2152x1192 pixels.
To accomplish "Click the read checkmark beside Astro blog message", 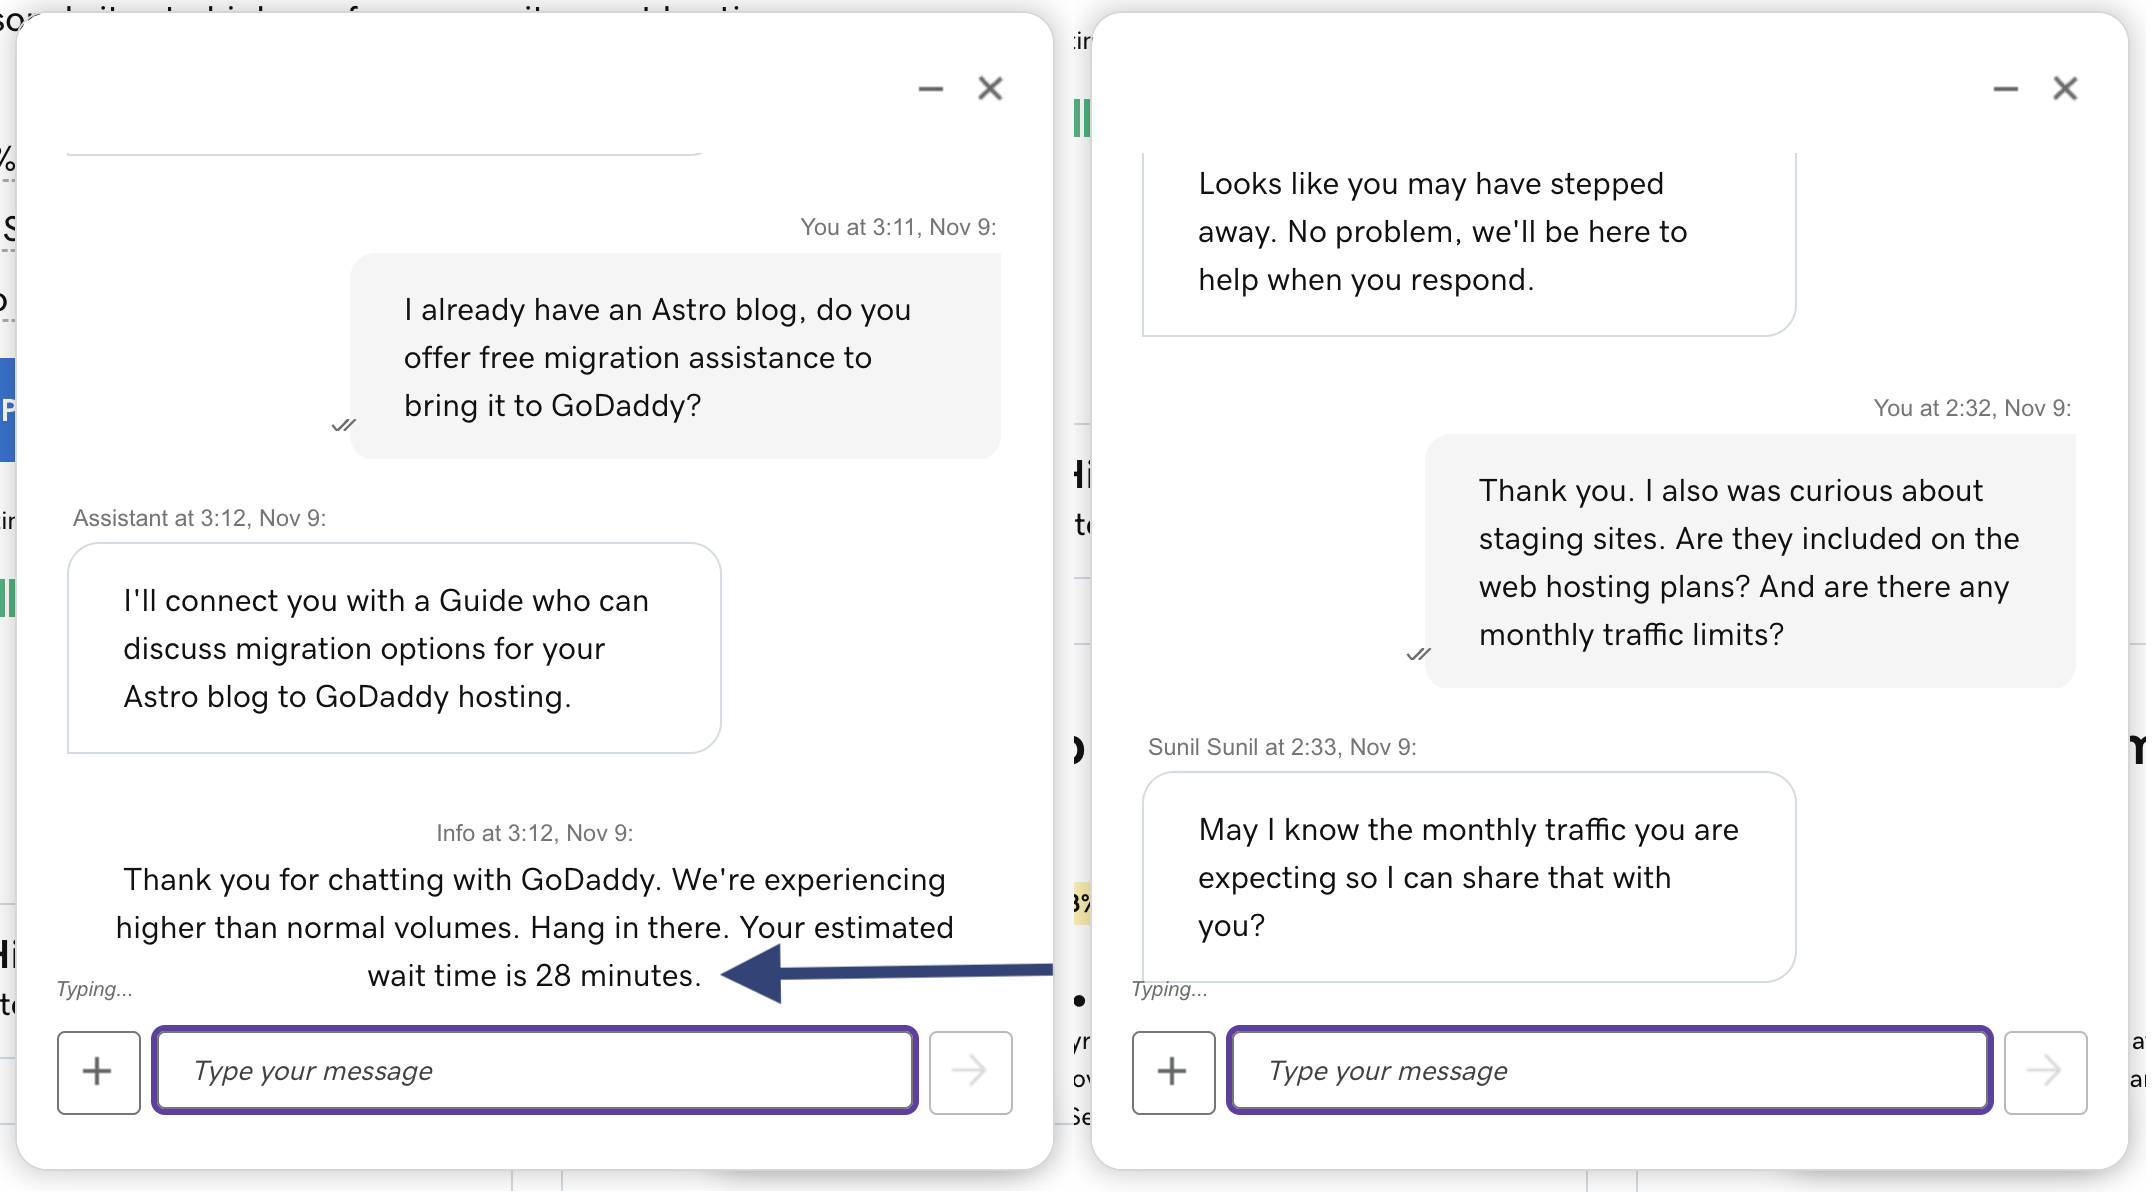I will click(x=343, y=425).
